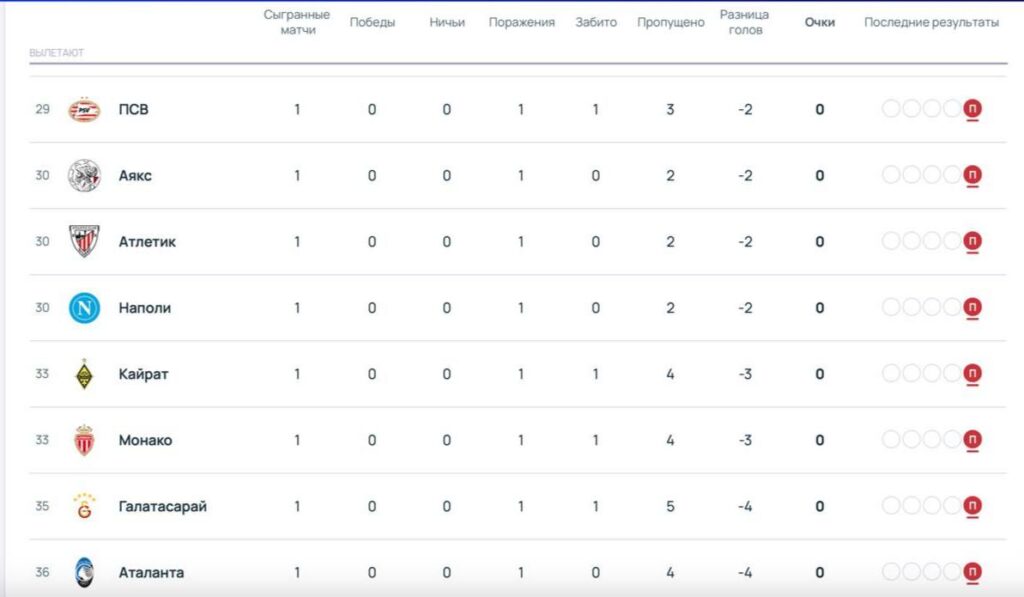Open the Галатасарай team link
This screenshot has width=1024, height=597.
(163, 507)
